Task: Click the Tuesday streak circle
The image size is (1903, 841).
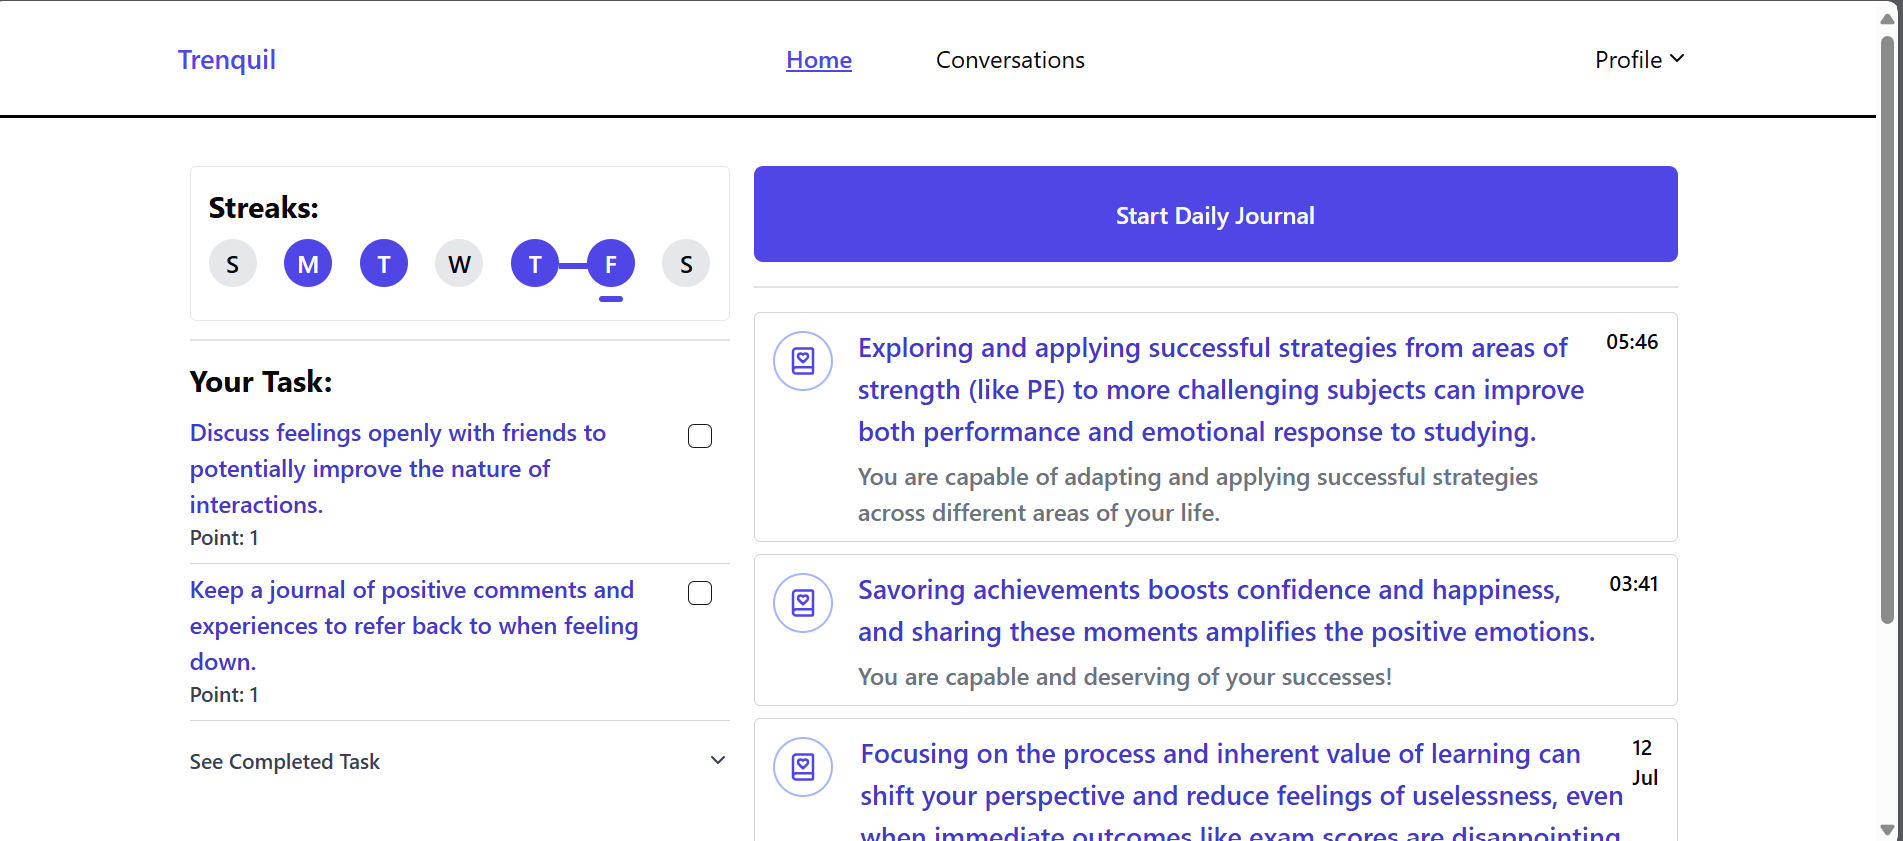Action: pyautogui.click(x=384, y=264)
